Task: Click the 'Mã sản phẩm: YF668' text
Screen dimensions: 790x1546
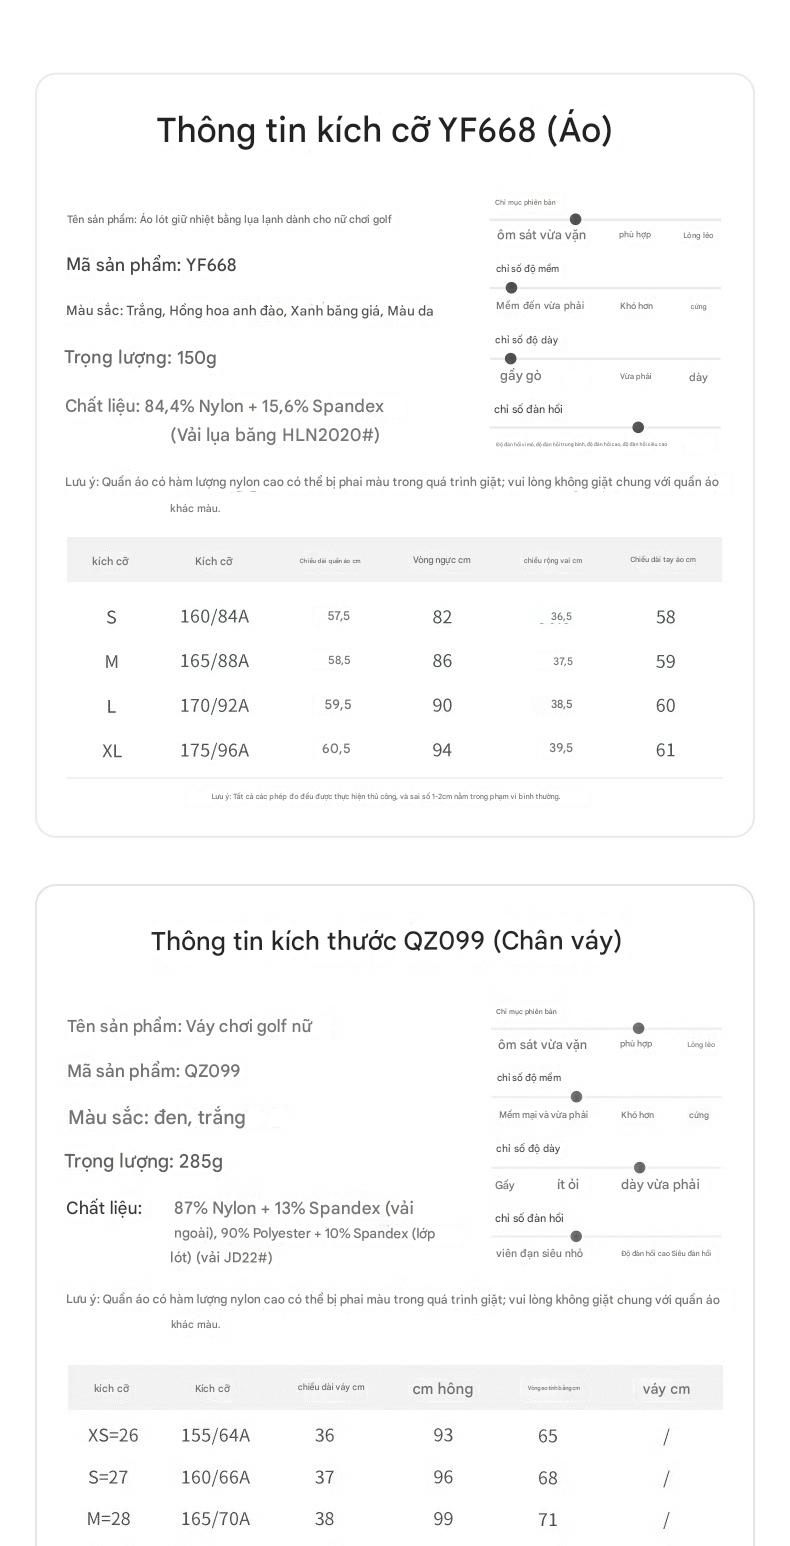Action: [x=151, y=265]
